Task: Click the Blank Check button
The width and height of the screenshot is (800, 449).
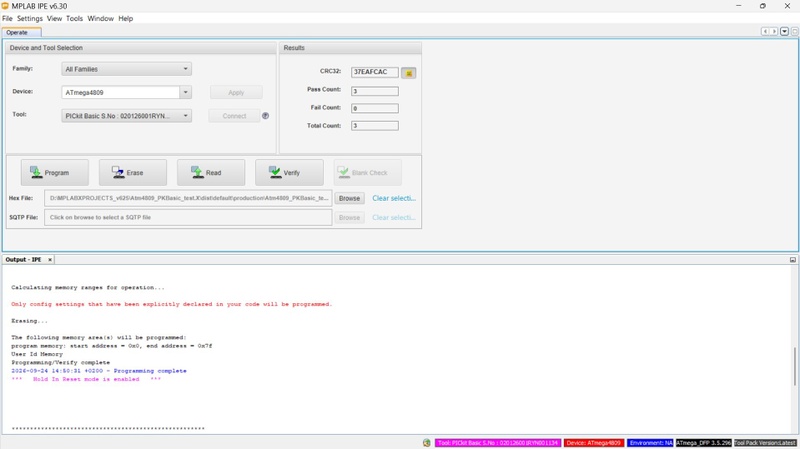Action: point(367,172)
